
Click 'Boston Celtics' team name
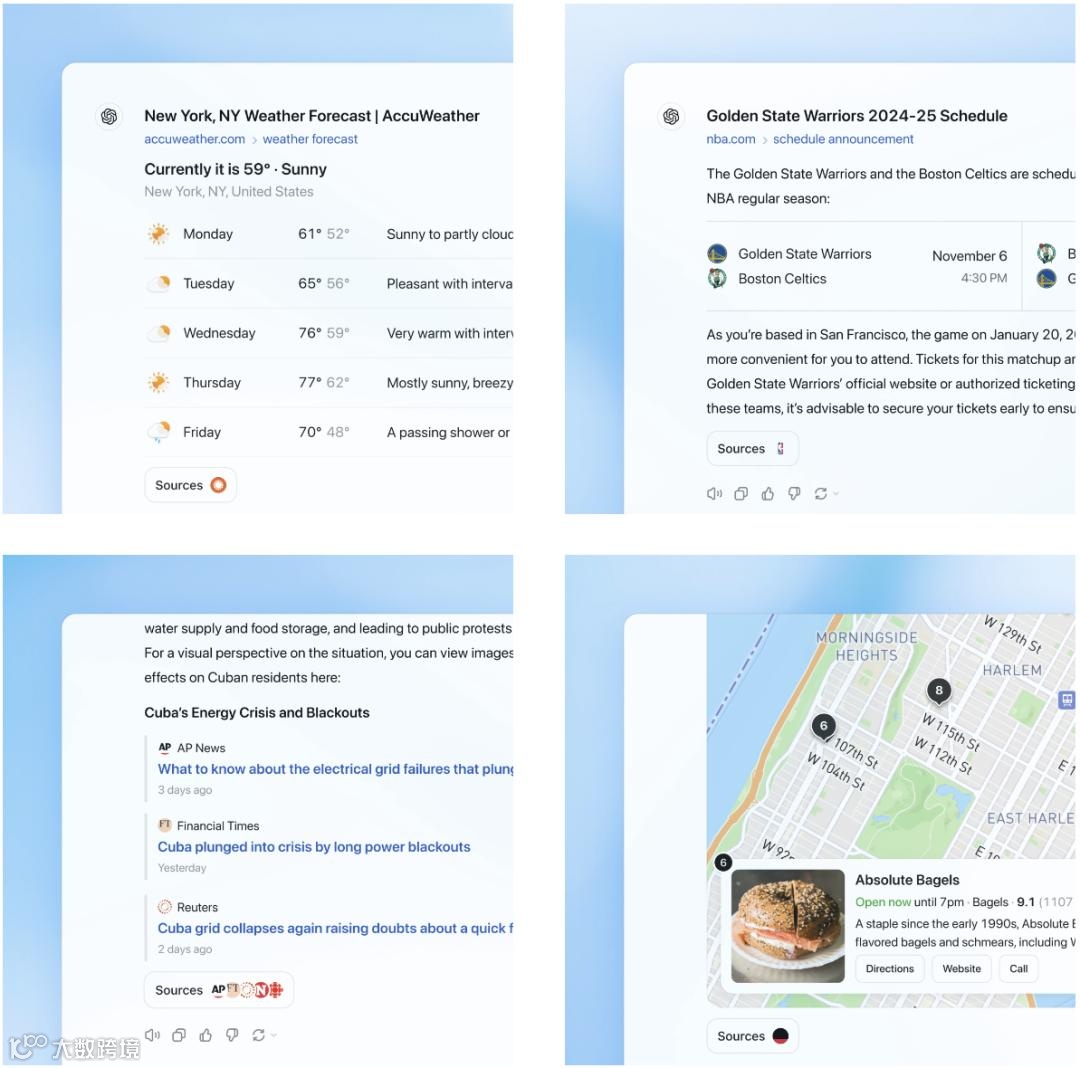pyautogui.click(x=782, y=279)
